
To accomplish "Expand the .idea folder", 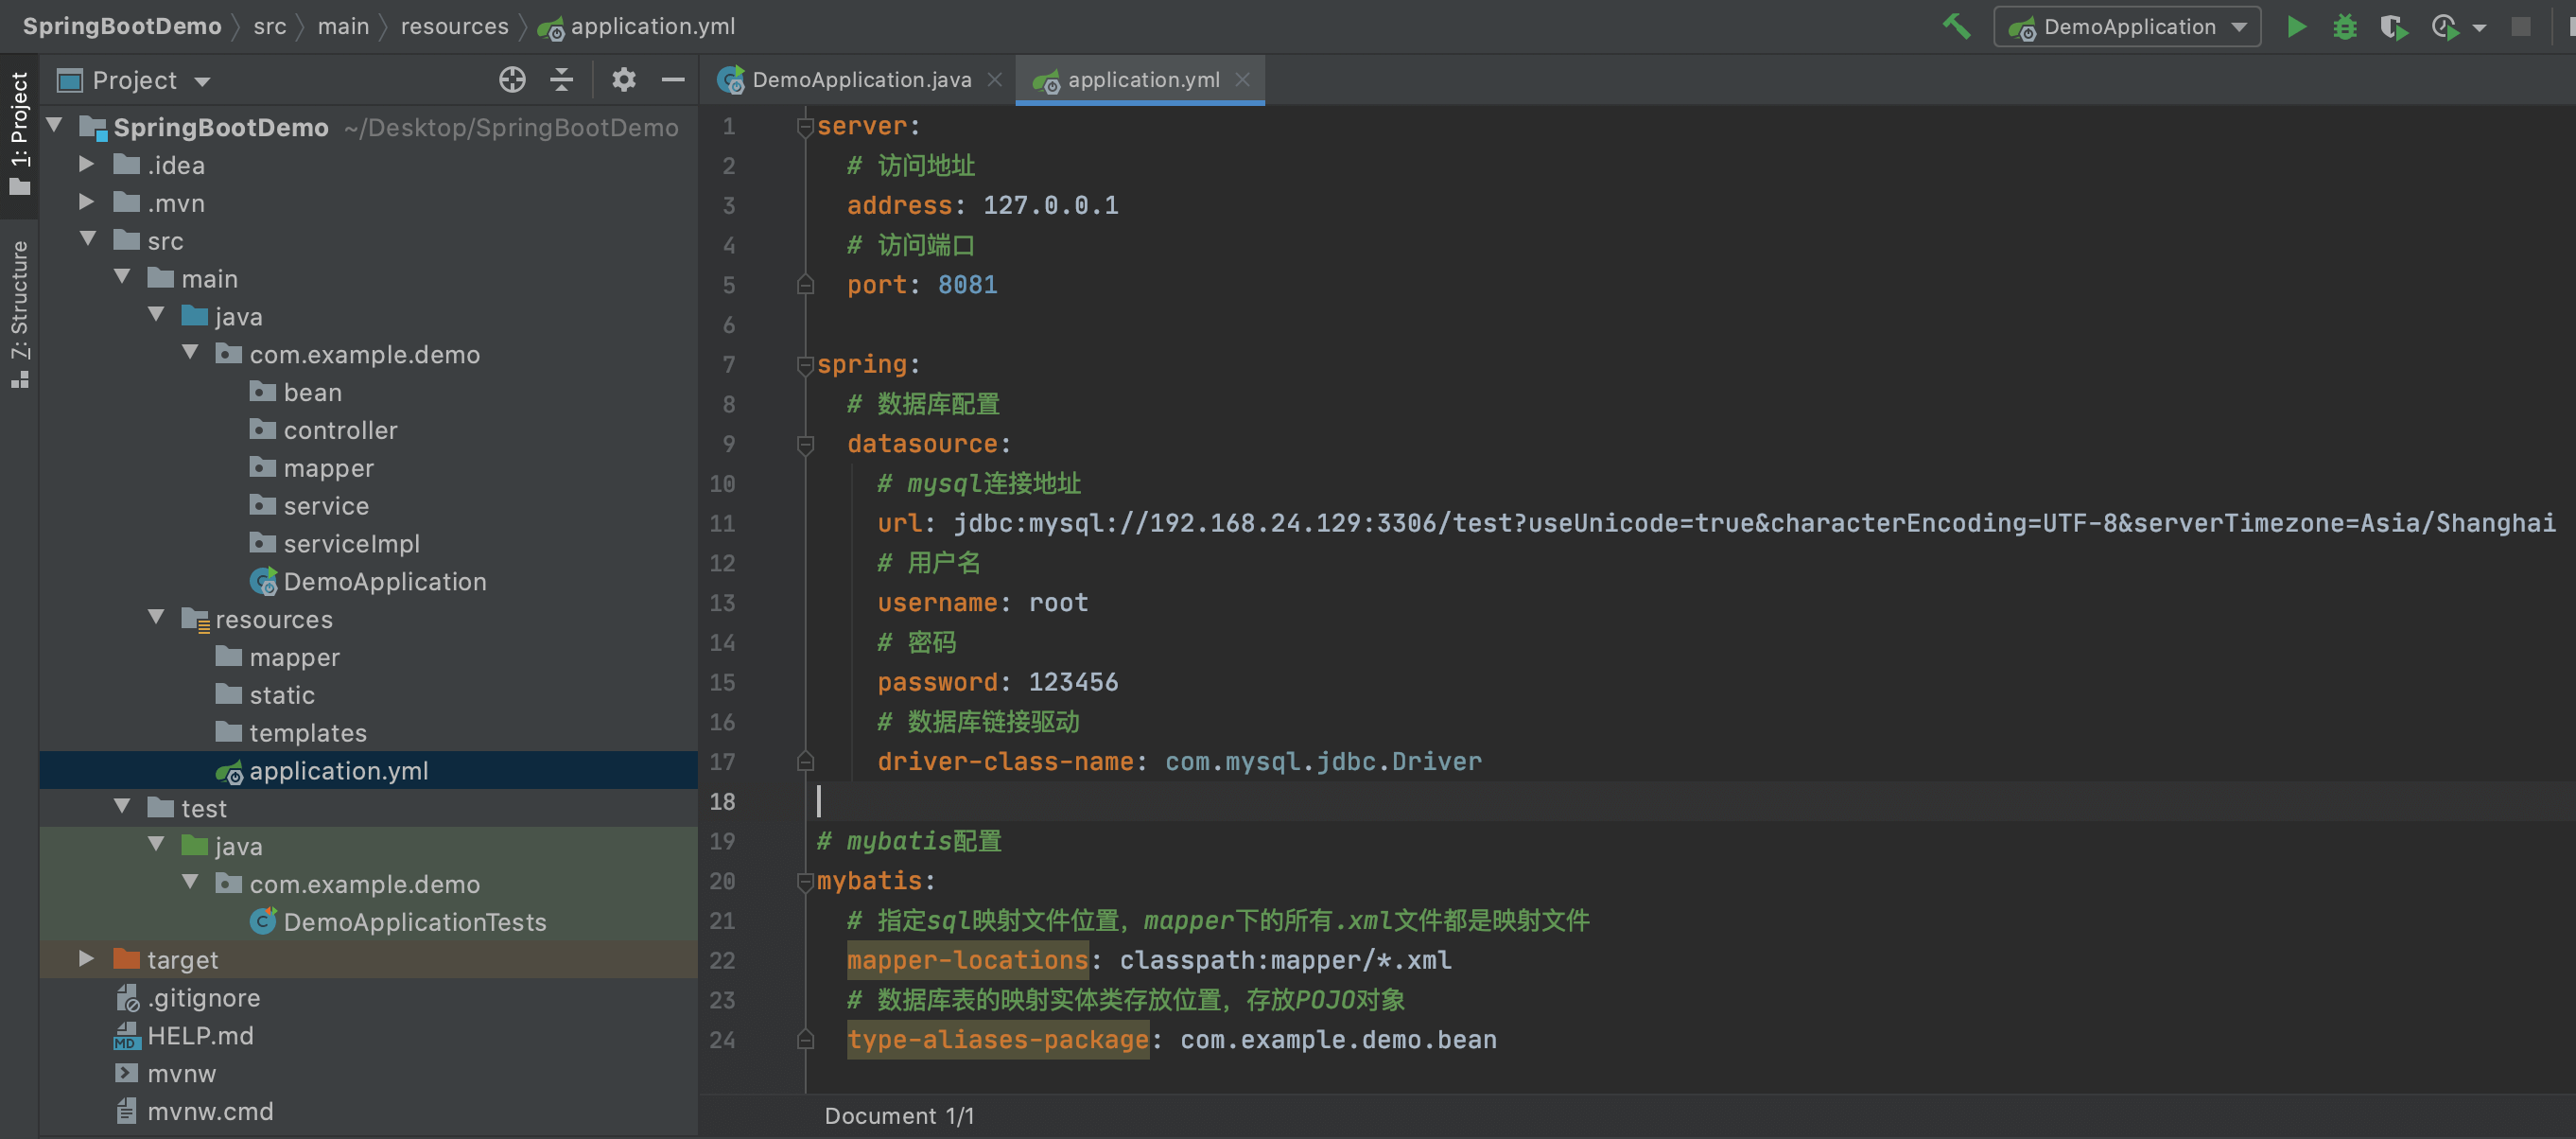I will click(x=87, y=163).
